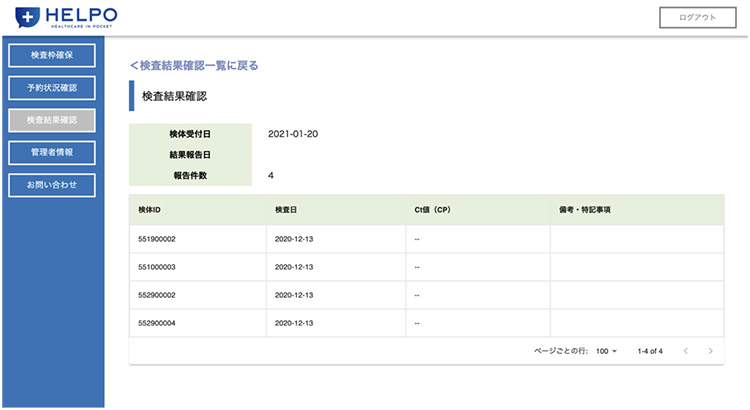This screenshot has width=750, height=410.
Task: Select row with 検体ID 551000003
Action: (157, 267)
